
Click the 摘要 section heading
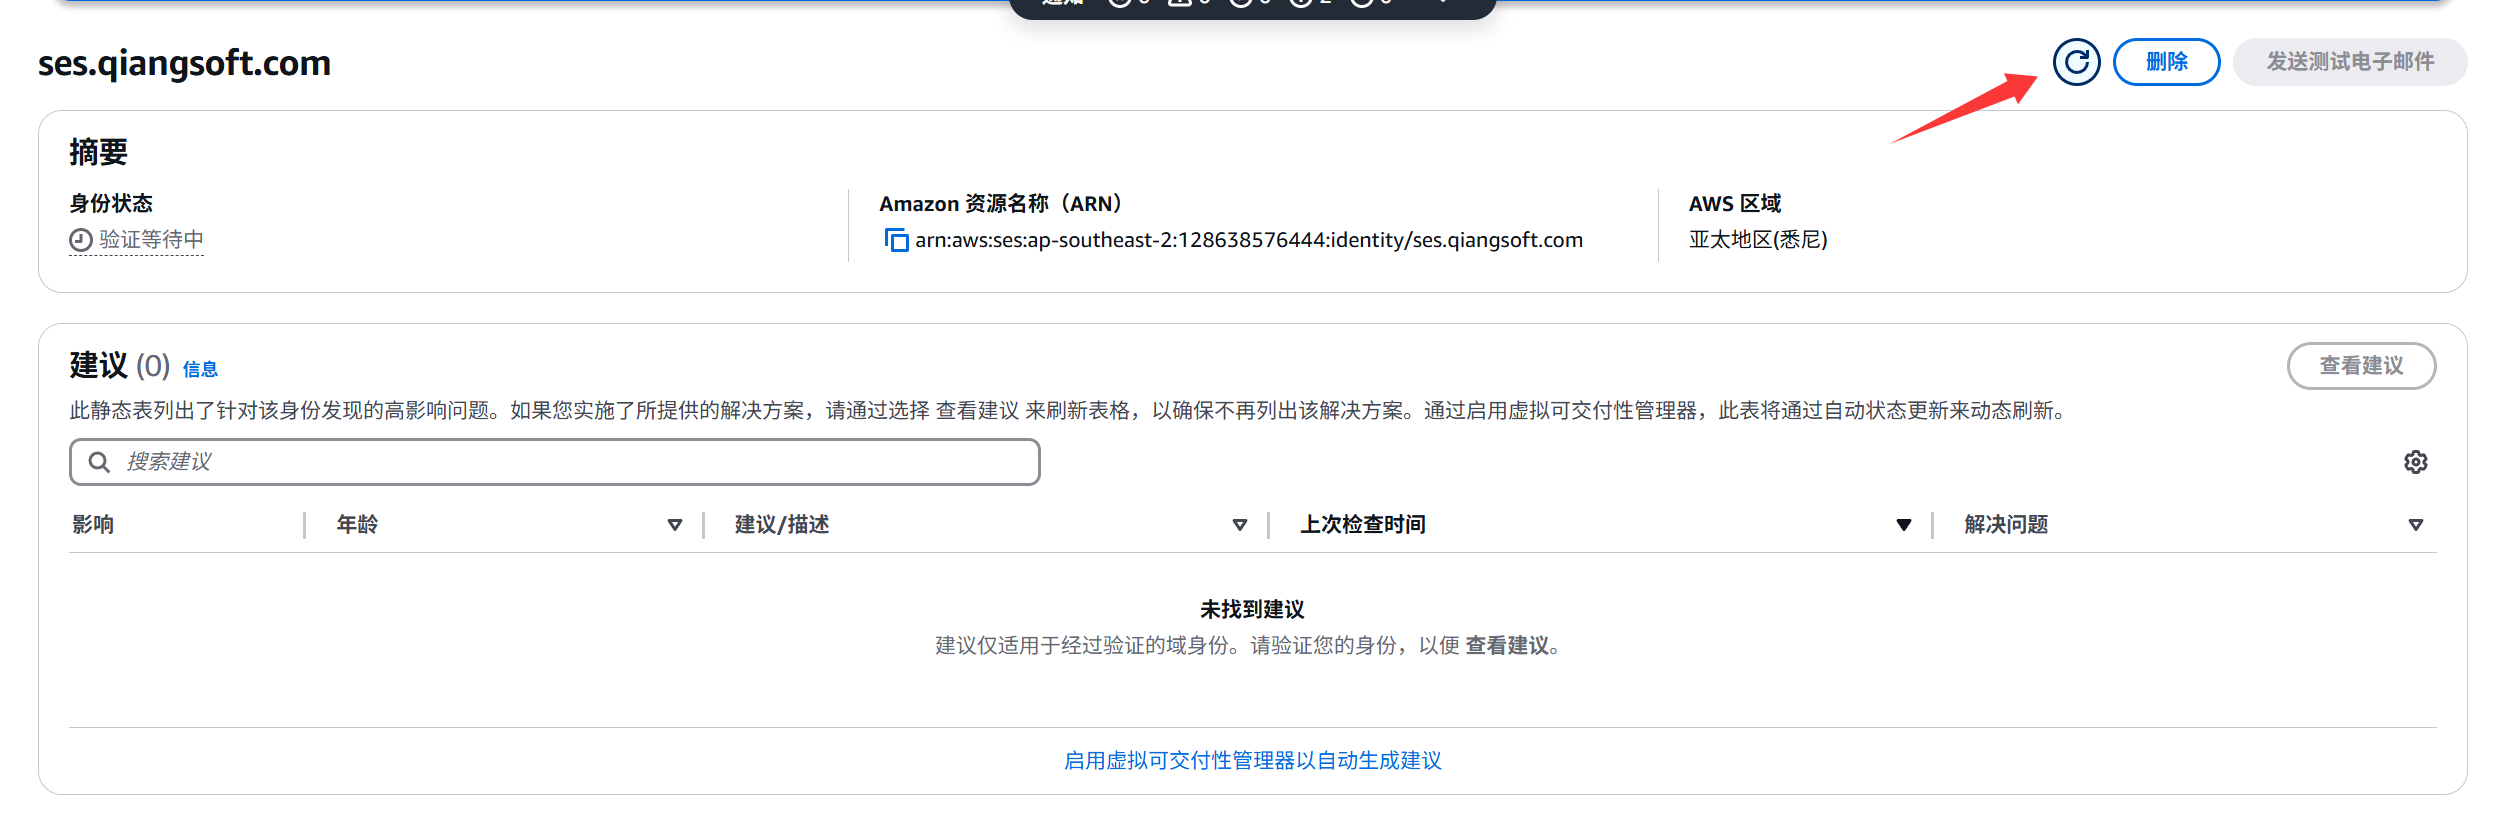pyautogui.click(x=98, y=152)
